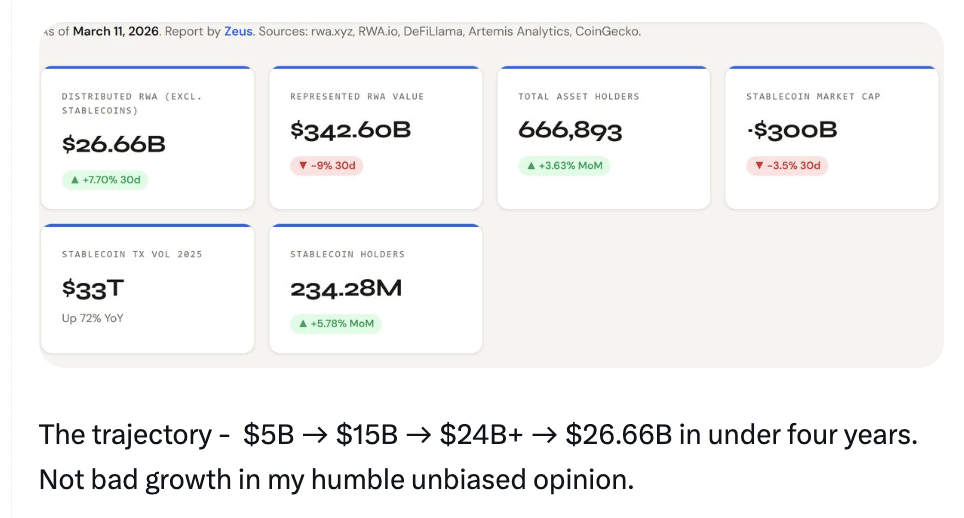Click the +7.70% 30d green badge
This screenshot has width=964, height=518.
point(104,180)
